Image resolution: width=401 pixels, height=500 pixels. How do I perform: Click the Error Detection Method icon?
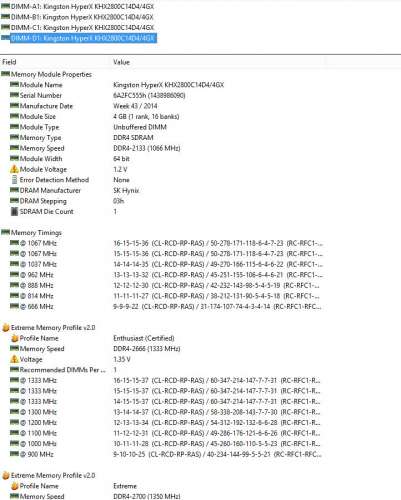click(x=14, y=180)
